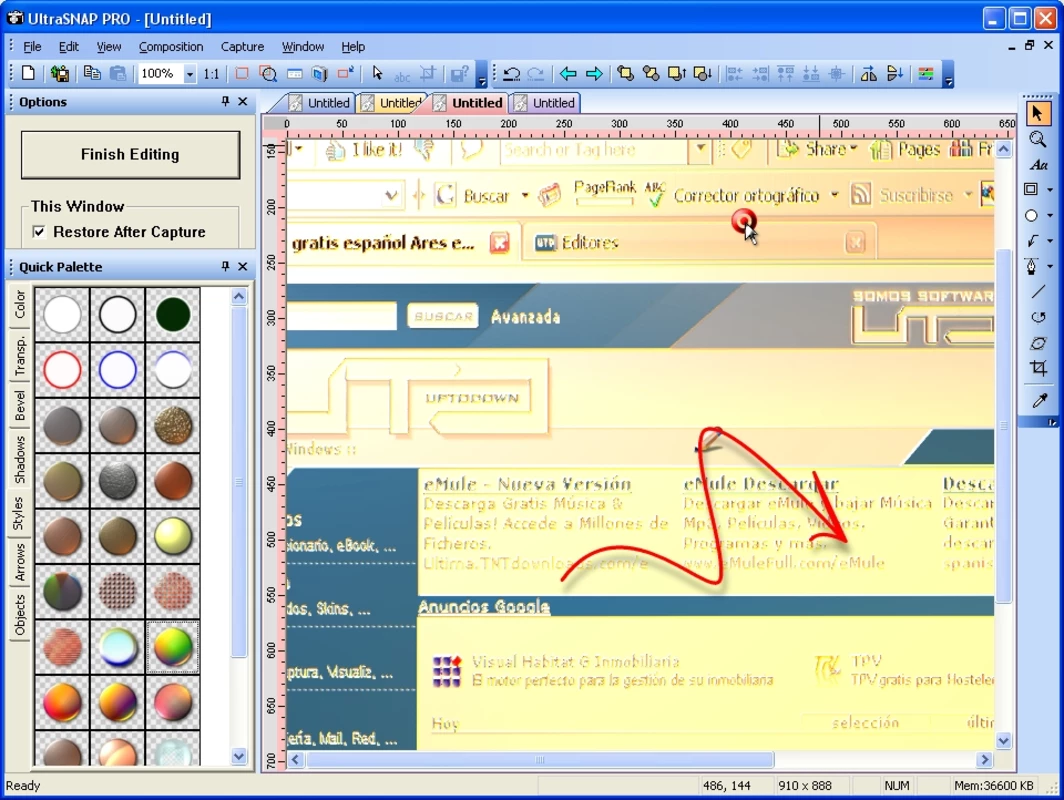Open the Composition menu
The width and height of the screenshot is (1064, 800).
point(171,47)
